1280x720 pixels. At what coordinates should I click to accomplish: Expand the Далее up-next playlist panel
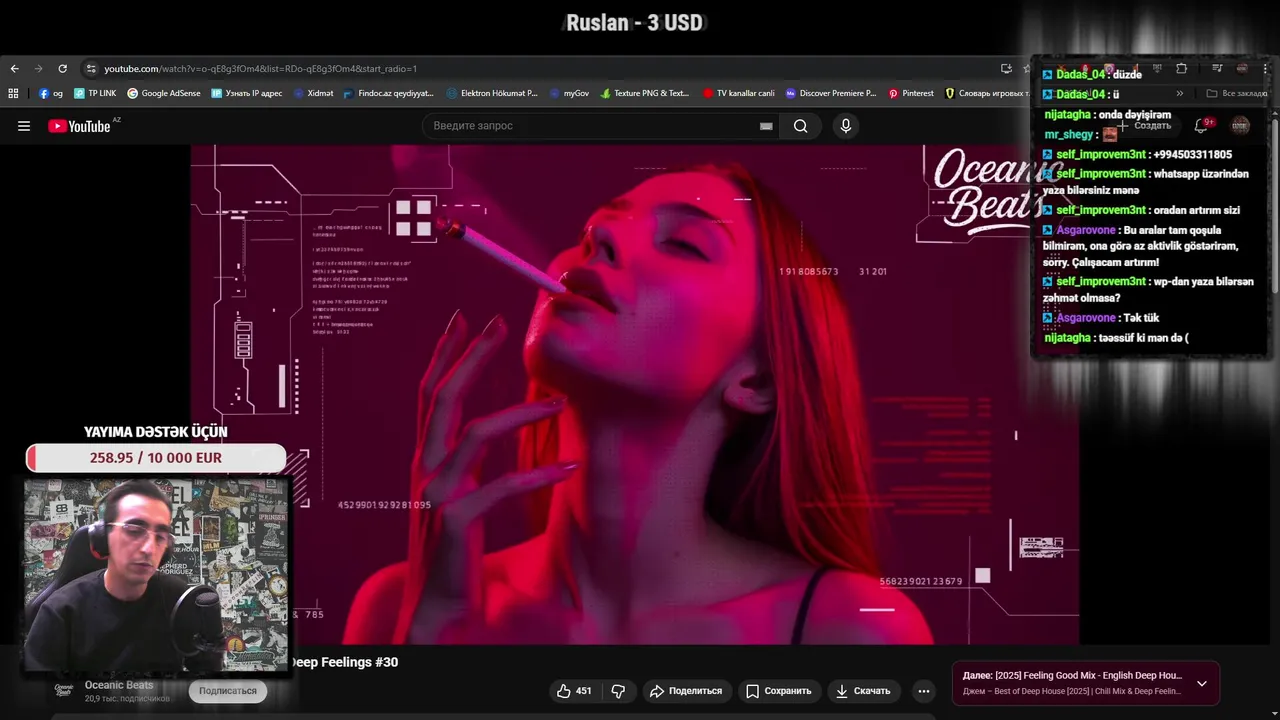[x=1202, y=684]
